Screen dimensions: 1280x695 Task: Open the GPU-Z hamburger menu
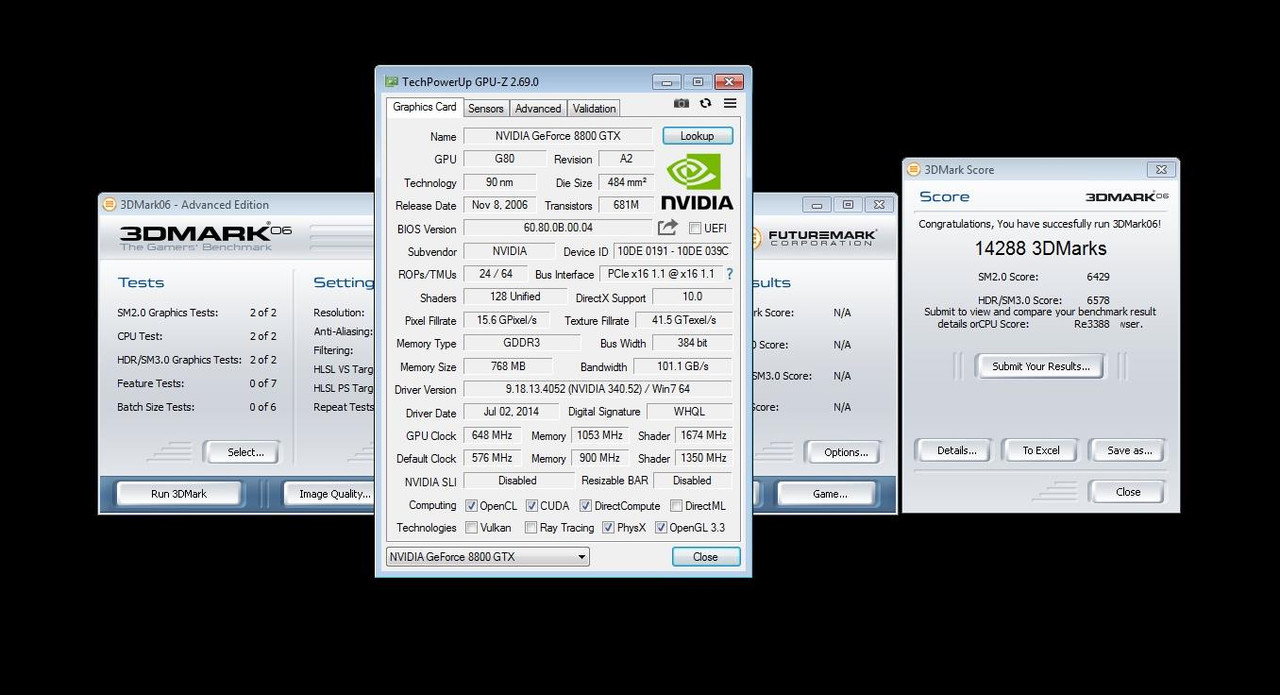(x=730, y=104)
